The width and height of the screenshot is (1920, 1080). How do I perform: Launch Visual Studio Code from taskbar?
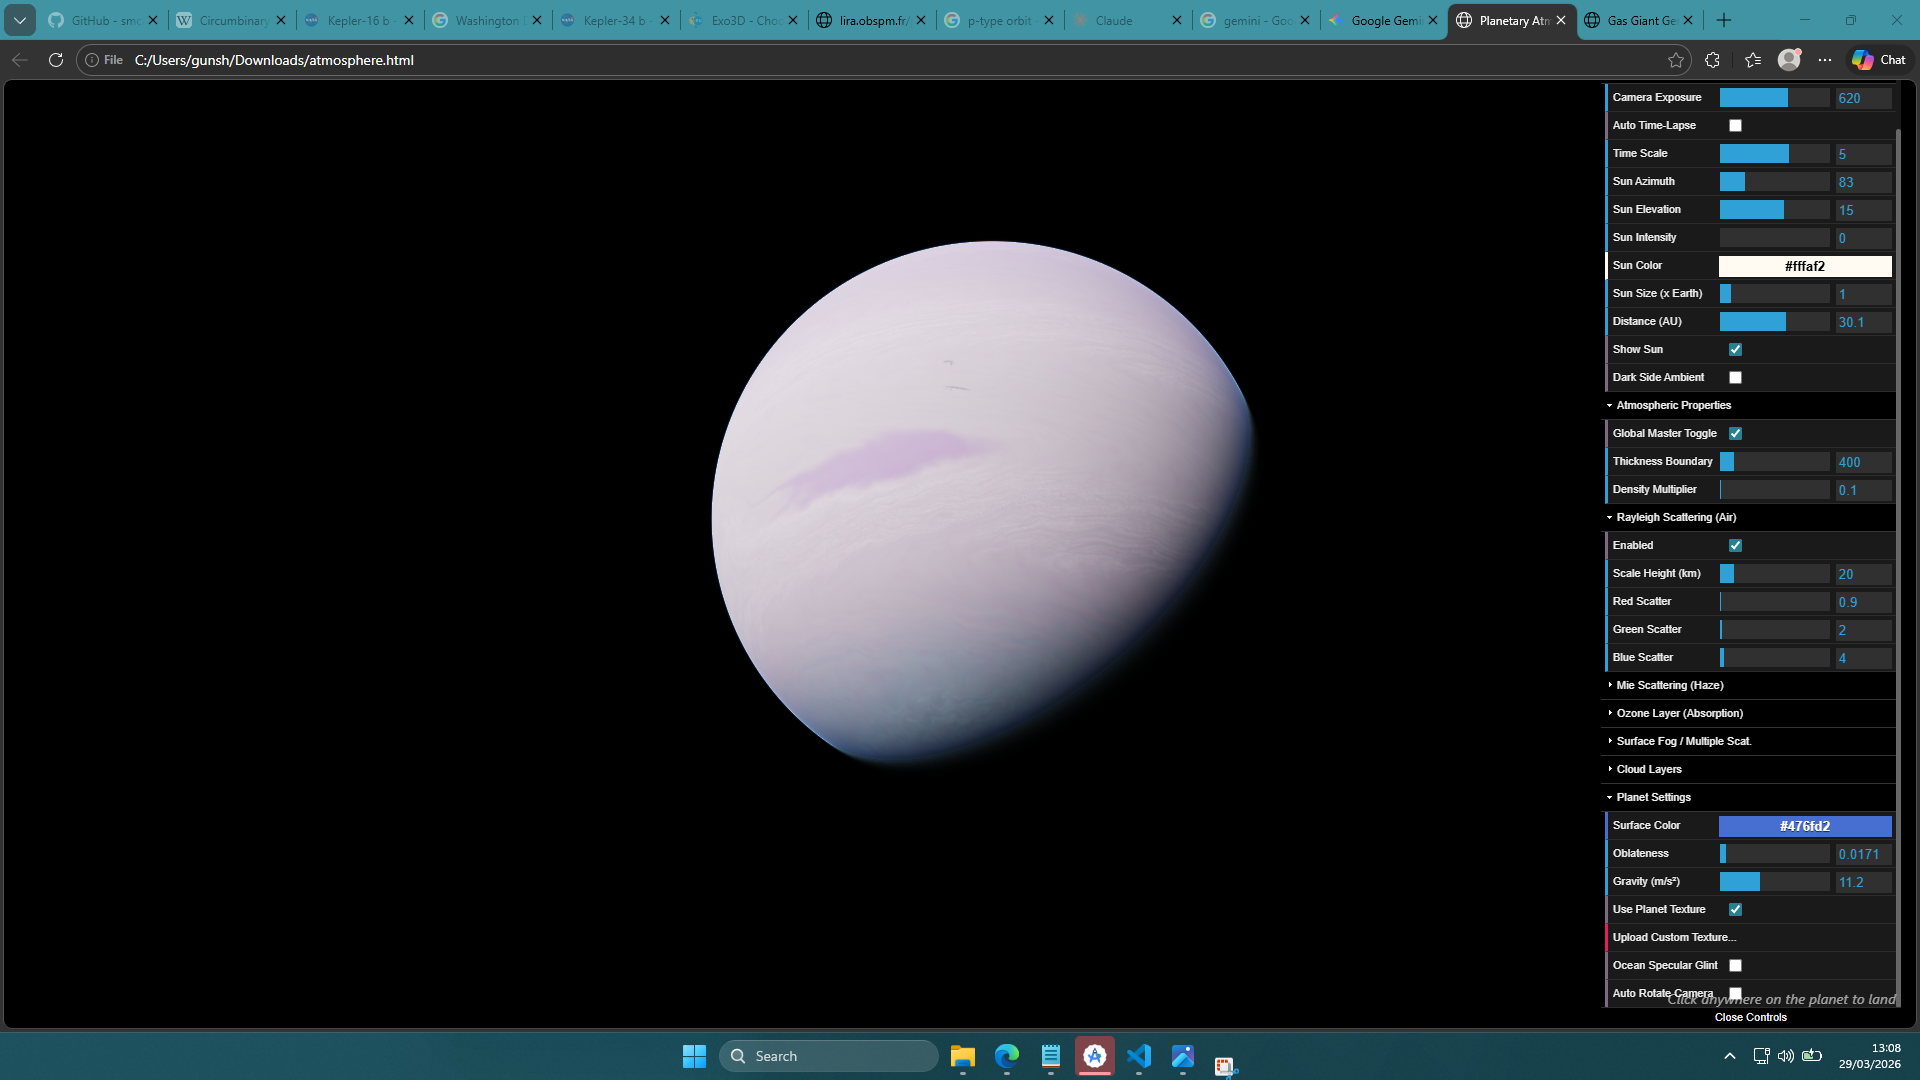1139,1056
